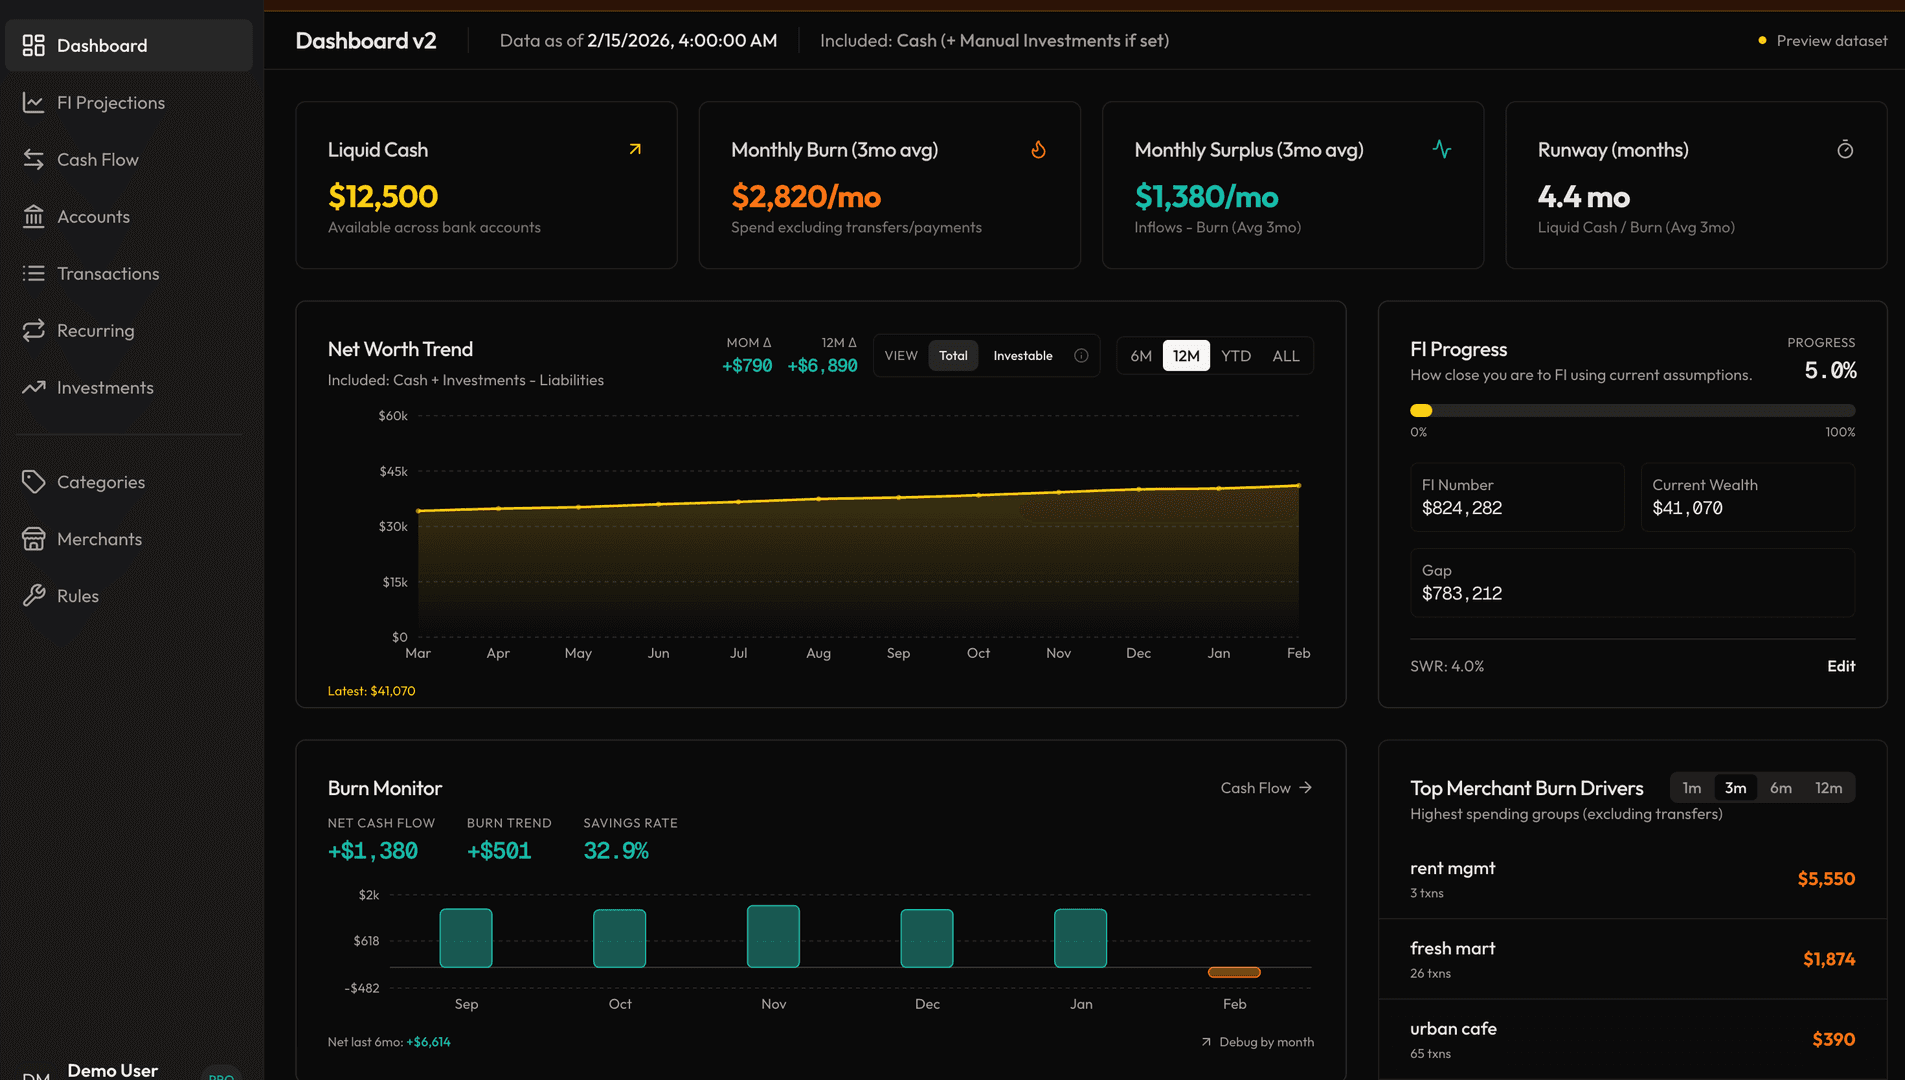Click the flame icon on Monthly Burn card
The image size is (1905, 1080).
click(x=1038, y=150)
